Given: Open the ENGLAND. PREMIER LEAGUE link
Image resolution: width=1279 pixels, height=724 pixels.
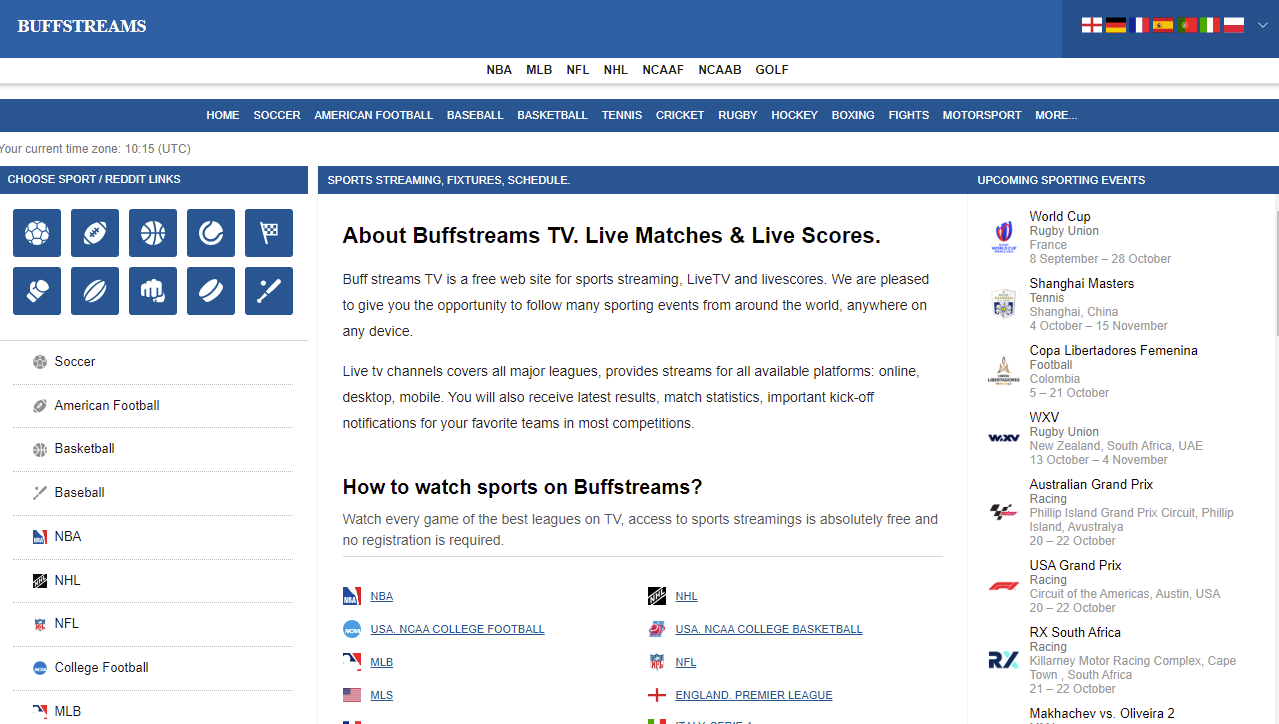Looking at the screenshot, I should [x=754, y=695].
